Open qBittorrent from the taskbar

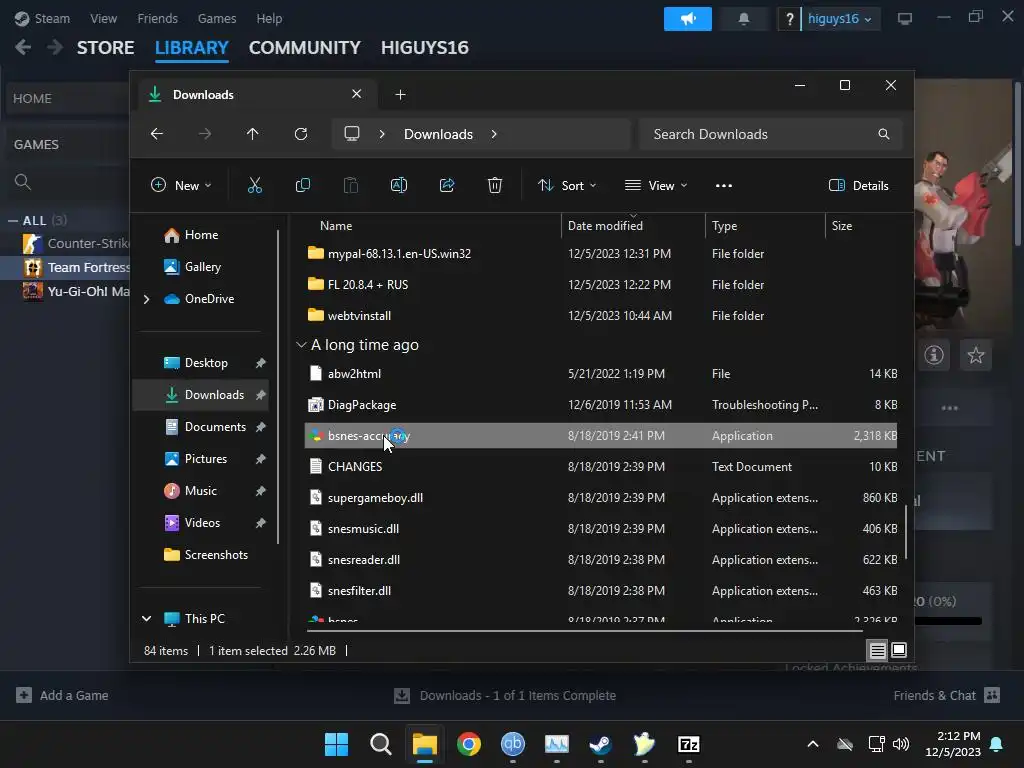click(x=513, y=744)
